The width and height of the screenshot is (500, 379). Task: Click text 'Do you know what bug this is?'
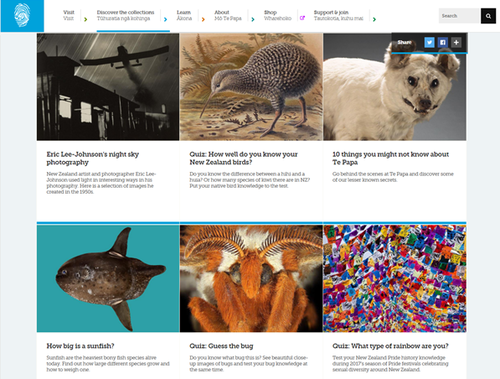point(249,364)
